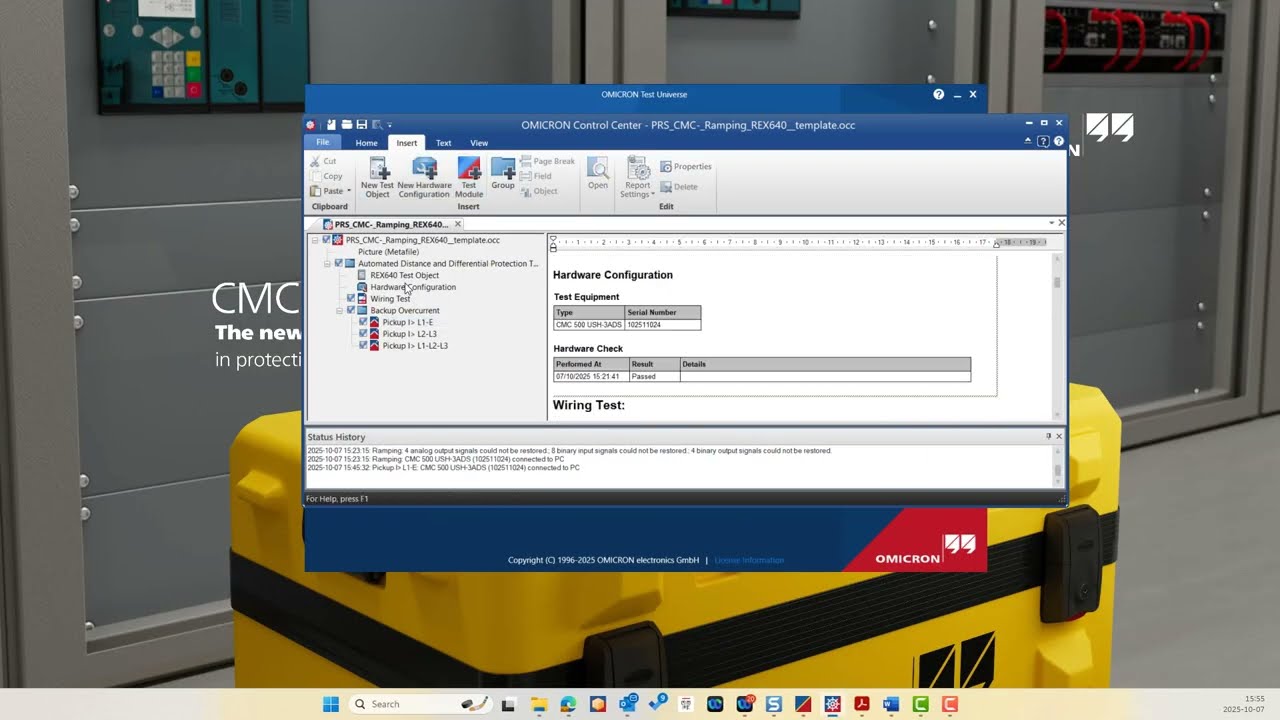Open the quick access toolbar customize arrow
This screenshot has width=1280, height=720.
click(390, 125)
